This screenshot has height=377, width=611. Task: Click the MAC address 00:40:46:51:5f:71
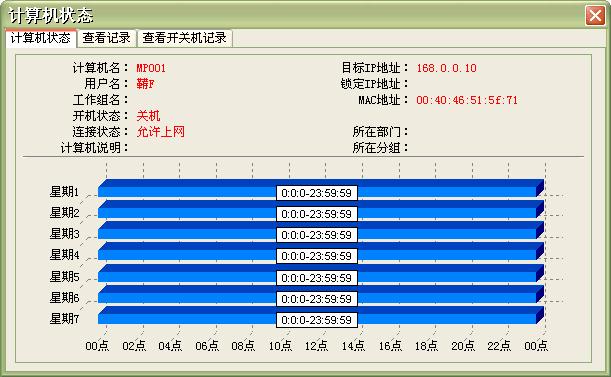pyautogui.click(x=467, y=100)
